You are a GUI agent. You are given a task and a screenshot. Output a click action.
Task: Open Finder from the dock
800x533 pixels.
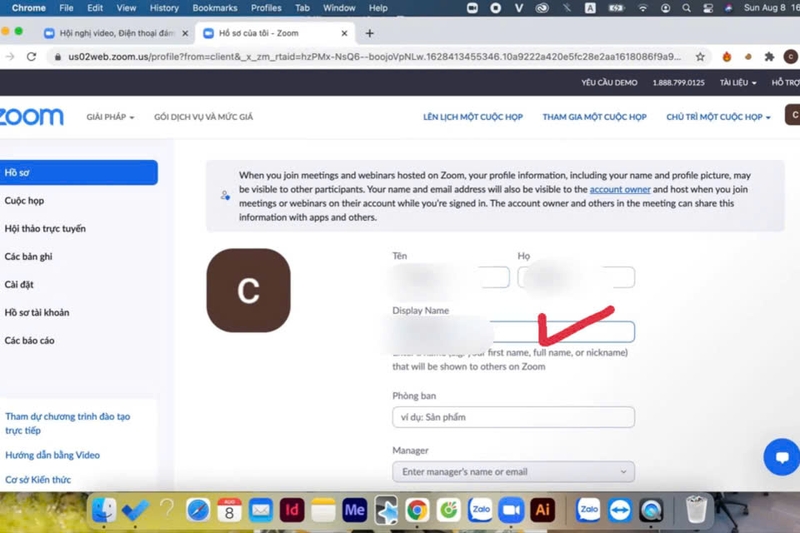[x=104, y=510]
